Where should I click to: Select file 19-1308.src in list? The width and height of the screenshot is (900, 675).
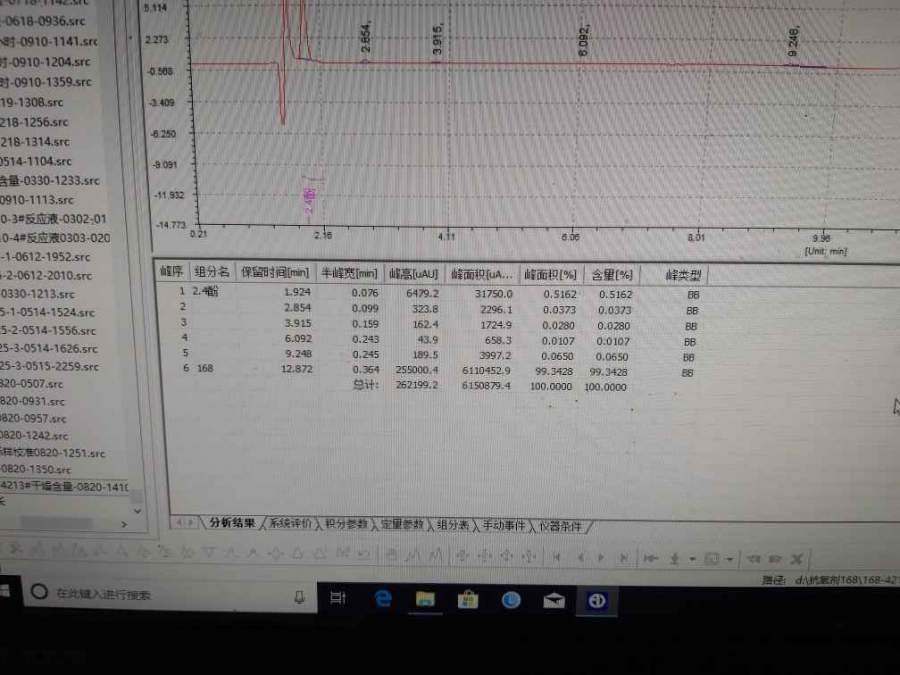[x=32, y=102]
